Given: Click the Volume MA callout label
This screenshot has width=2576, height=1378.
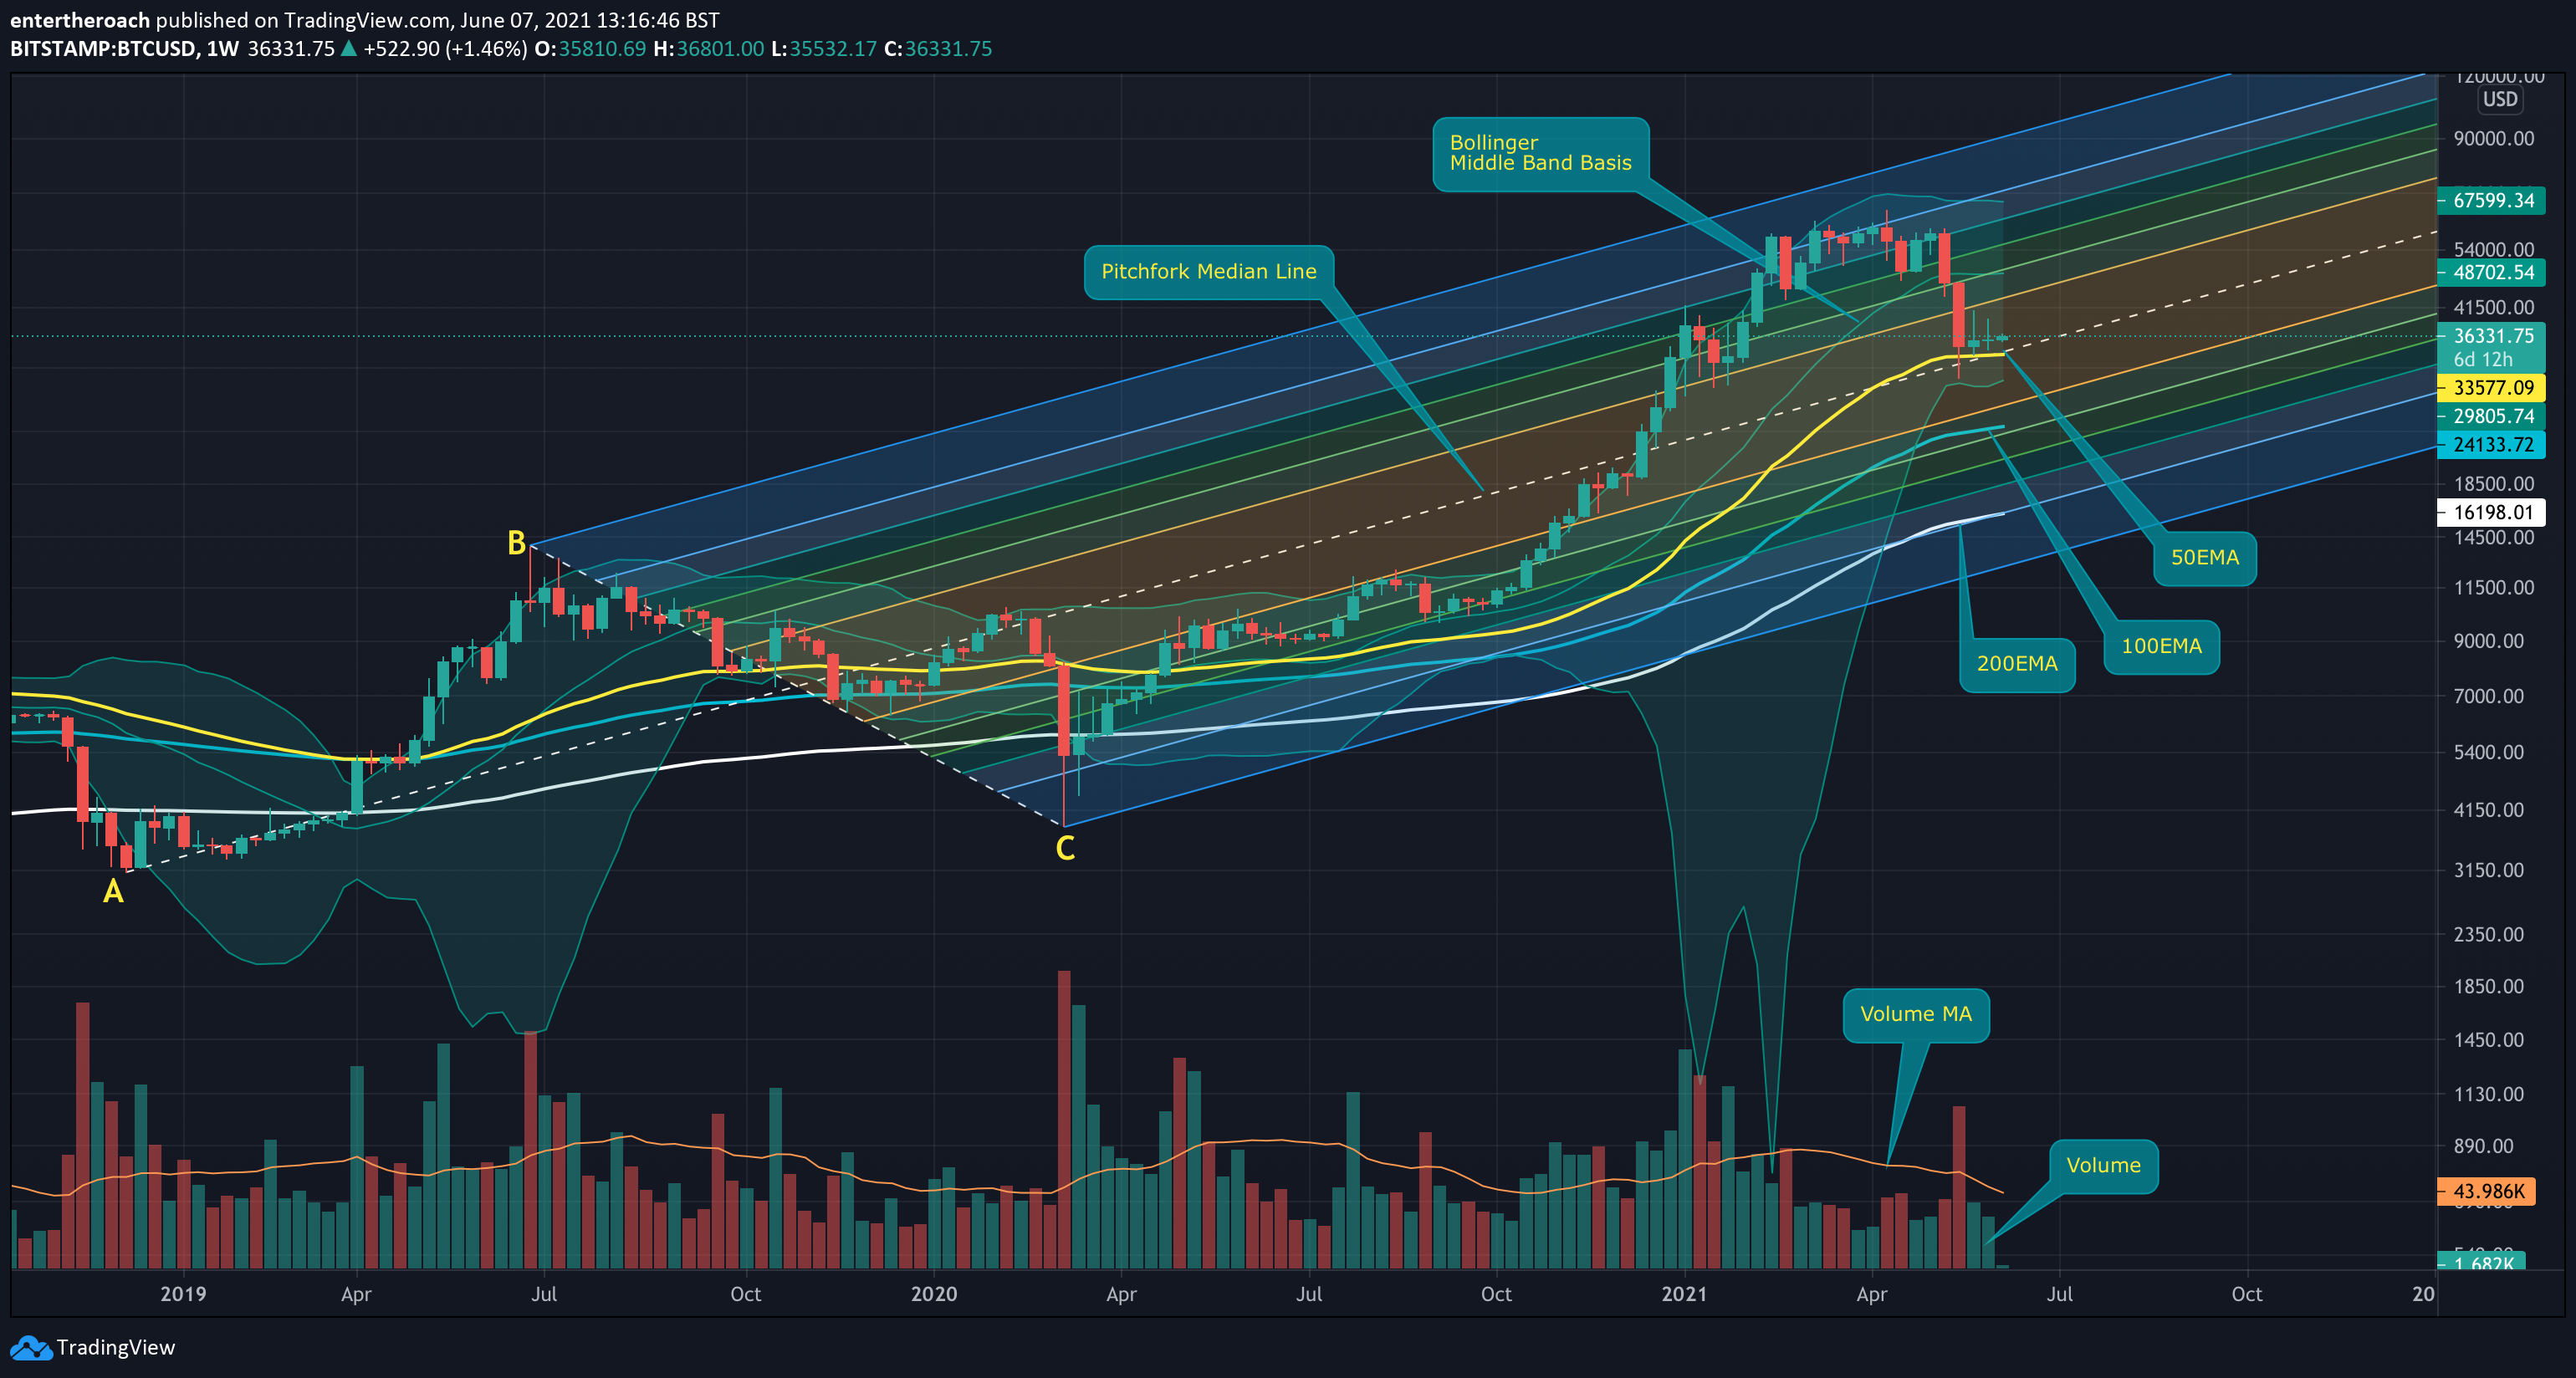Looking at the screenshot, I should pyautogui.click(x=1915, y=1015).
